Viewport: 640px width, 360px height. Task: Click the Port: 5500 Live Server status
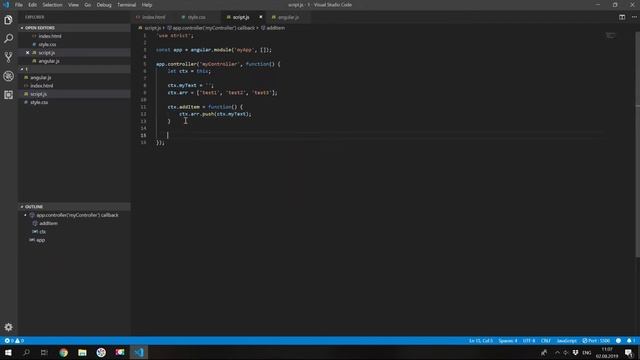[x=596, y=340]
